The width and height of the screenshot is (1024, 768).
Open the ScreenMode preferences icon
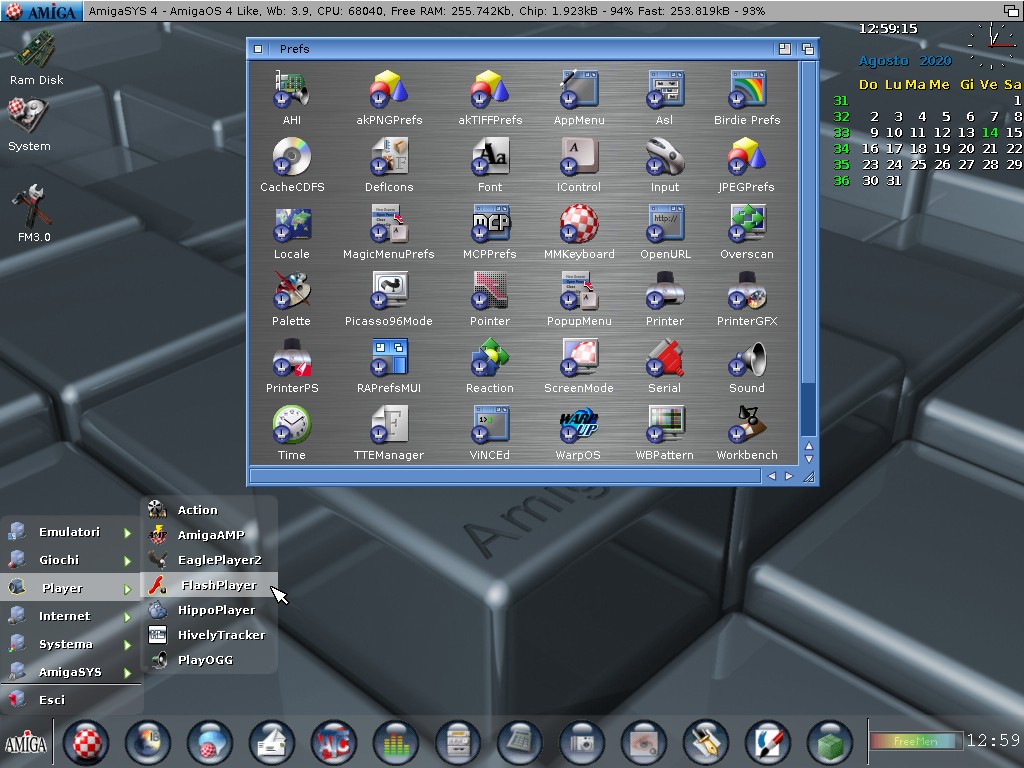(x=578, y=359)
